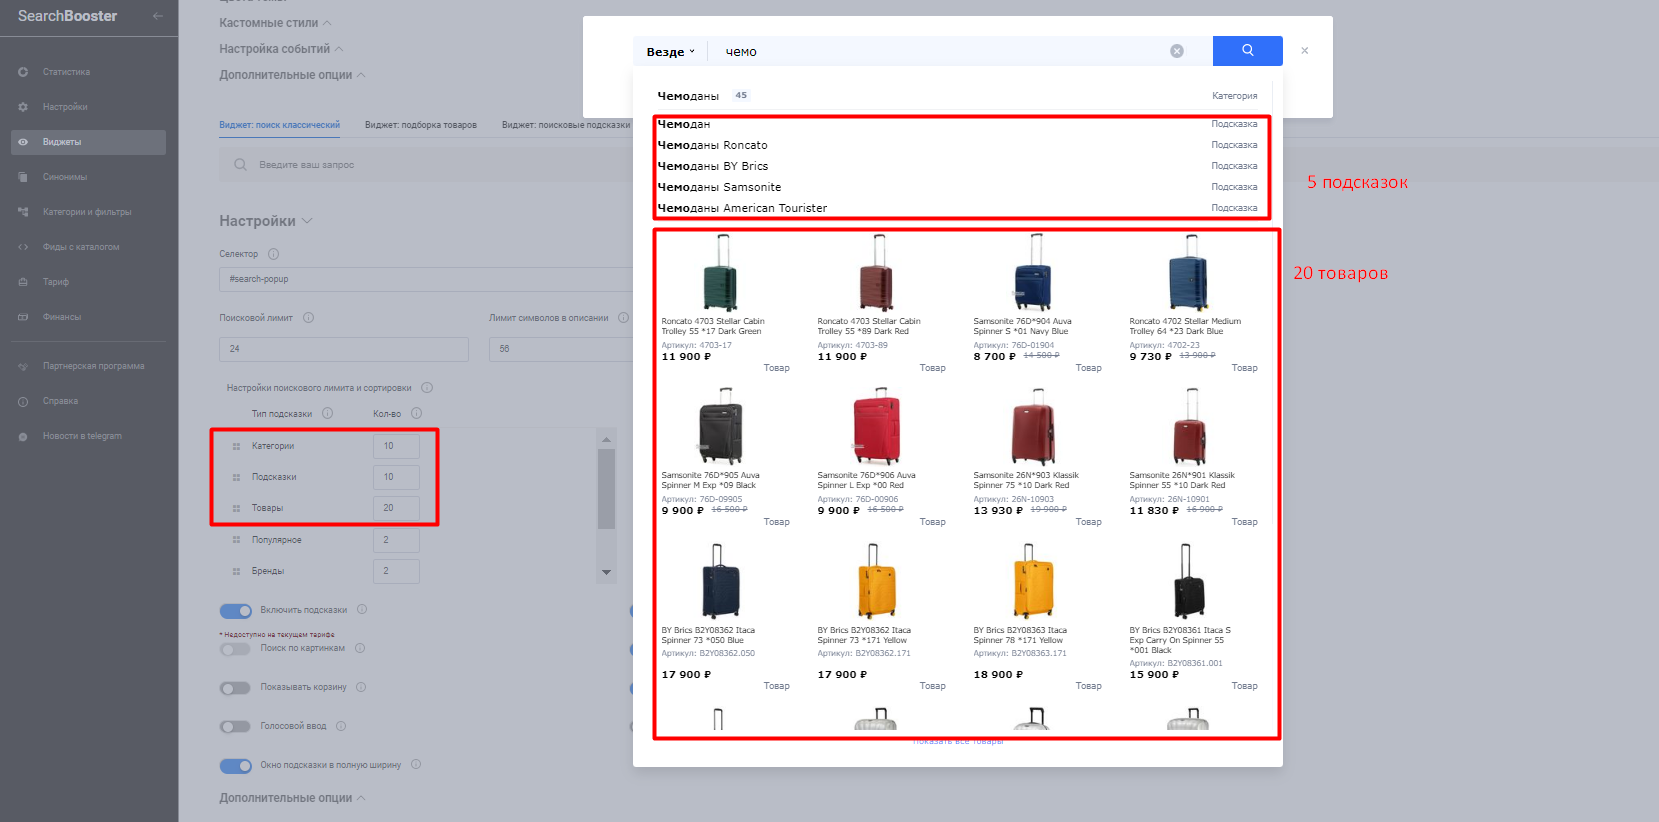The image size is (1659, 822).
Task: Switch to Виджет: подборка товаров tab
Action: pos(420,125)
